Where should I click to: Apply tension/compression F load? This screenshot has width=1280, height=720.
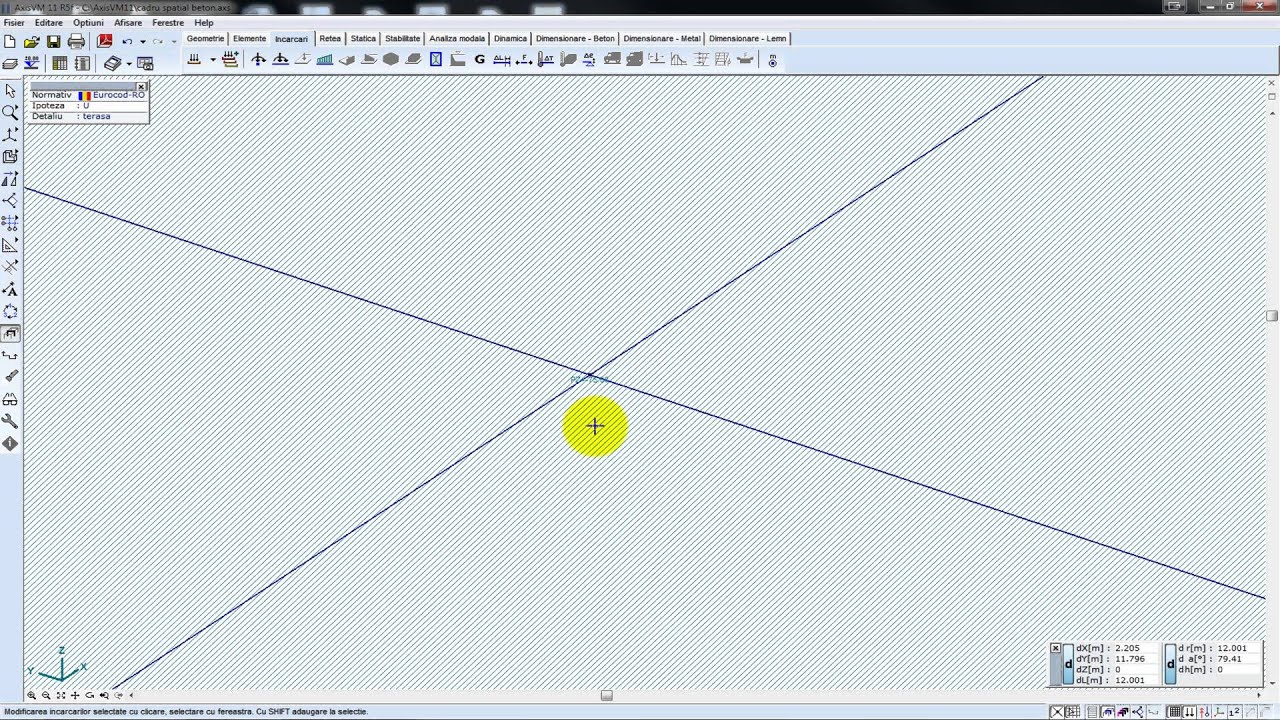[523, 60]
